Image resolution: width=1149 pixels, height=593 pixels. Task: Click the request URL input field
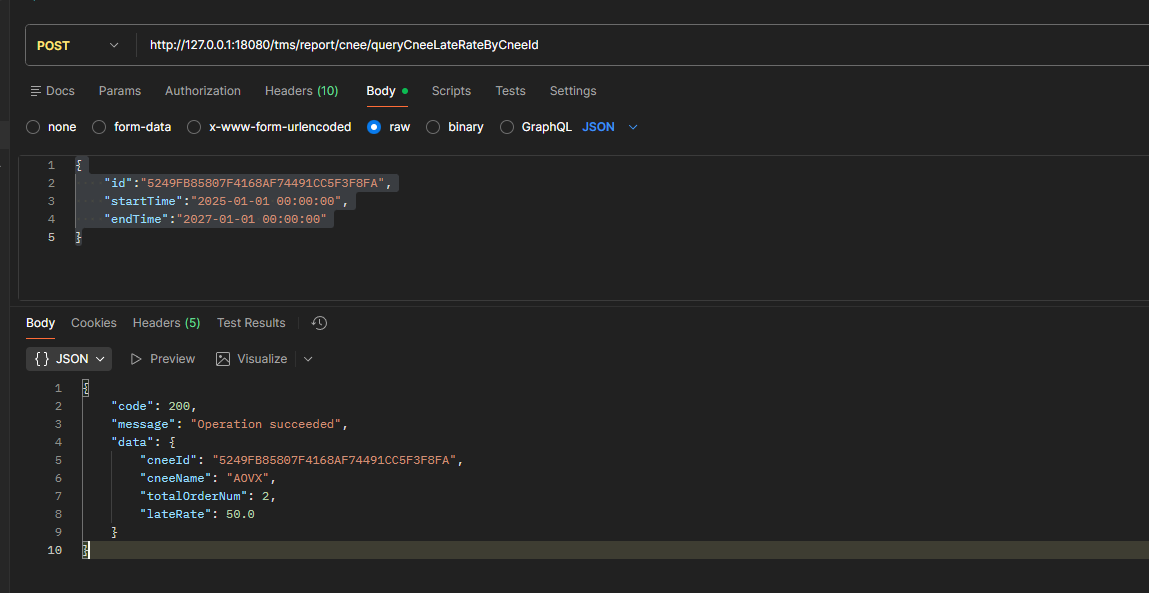[640, 45]
